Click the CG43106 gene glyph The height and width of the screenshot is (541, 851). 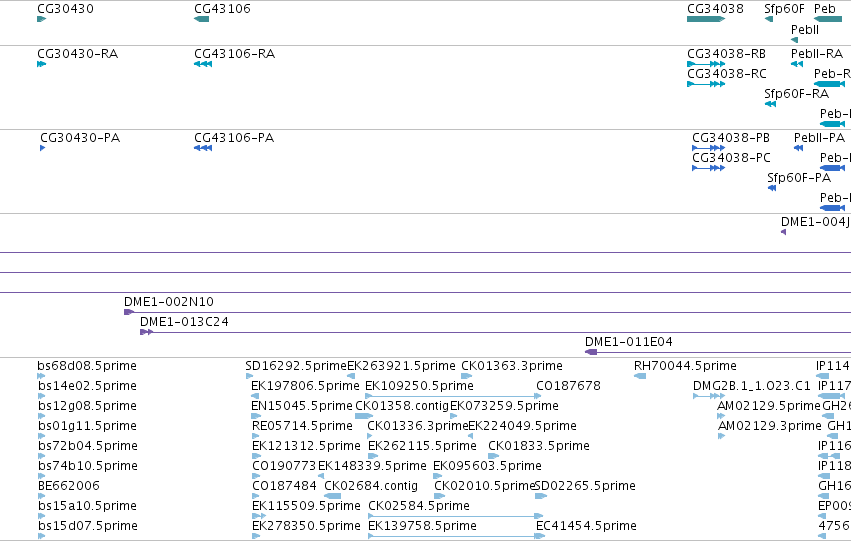pyautogui.click(x=201, y=19)
